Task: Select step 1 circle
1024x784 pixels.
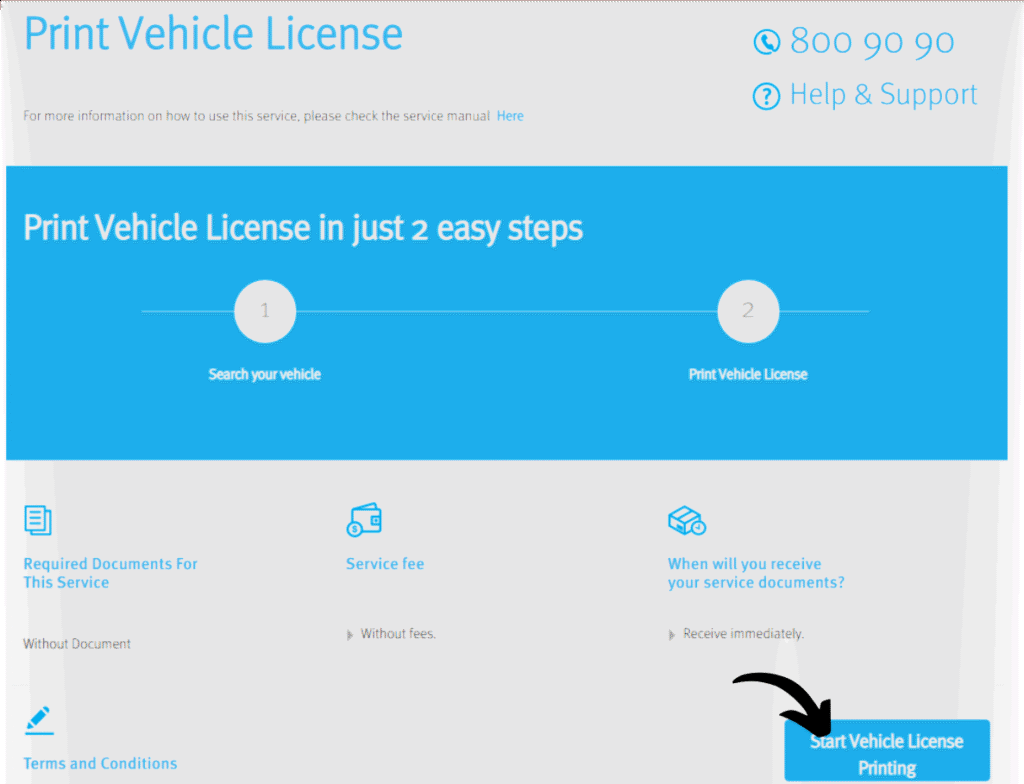Action: (265, 311)
